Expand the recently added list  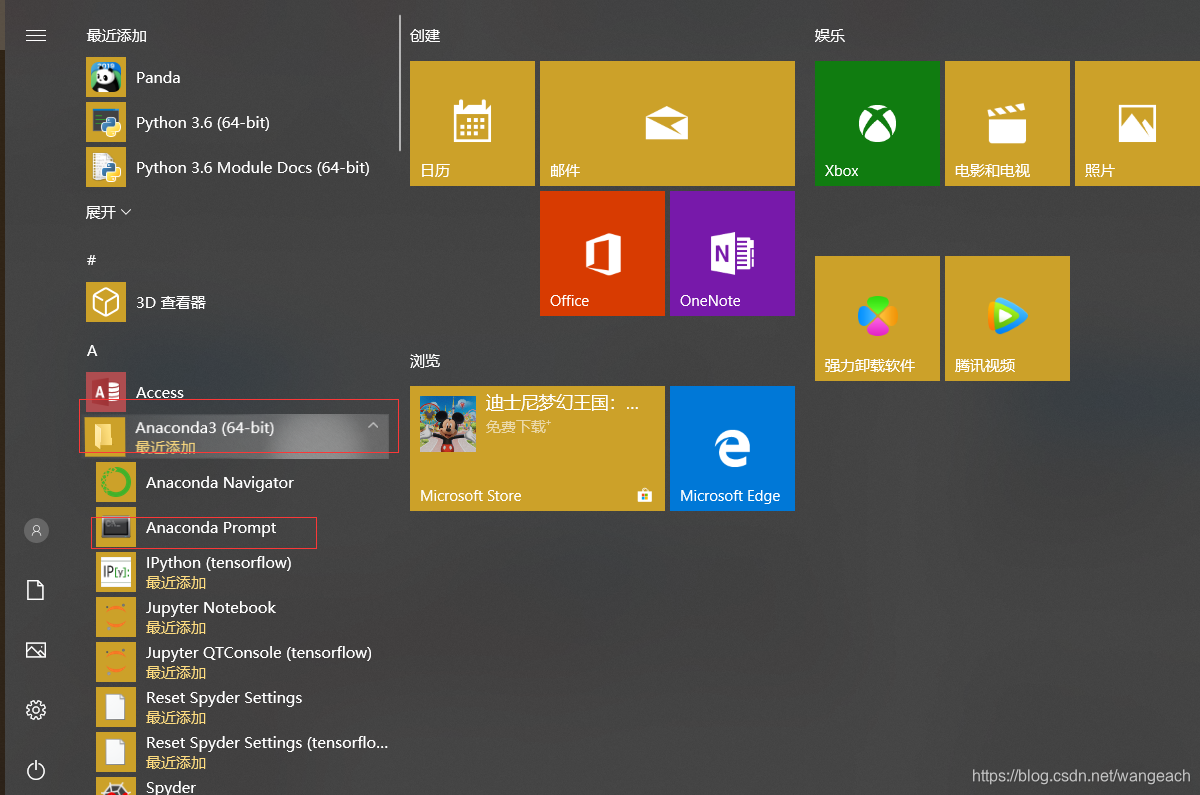click(x=108, y=212)
